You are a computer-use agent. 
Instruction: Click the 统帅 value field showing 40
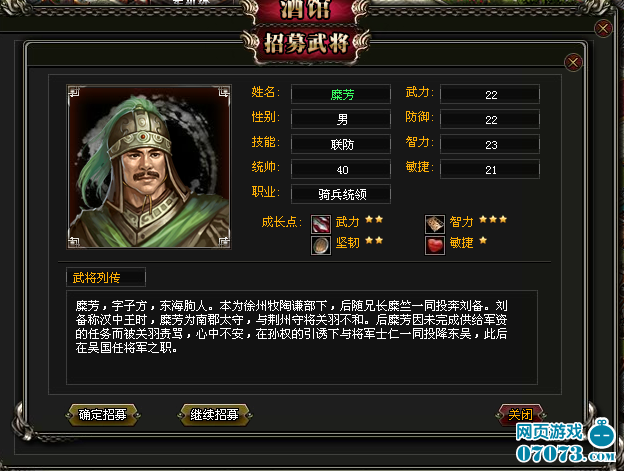(341, 169)
